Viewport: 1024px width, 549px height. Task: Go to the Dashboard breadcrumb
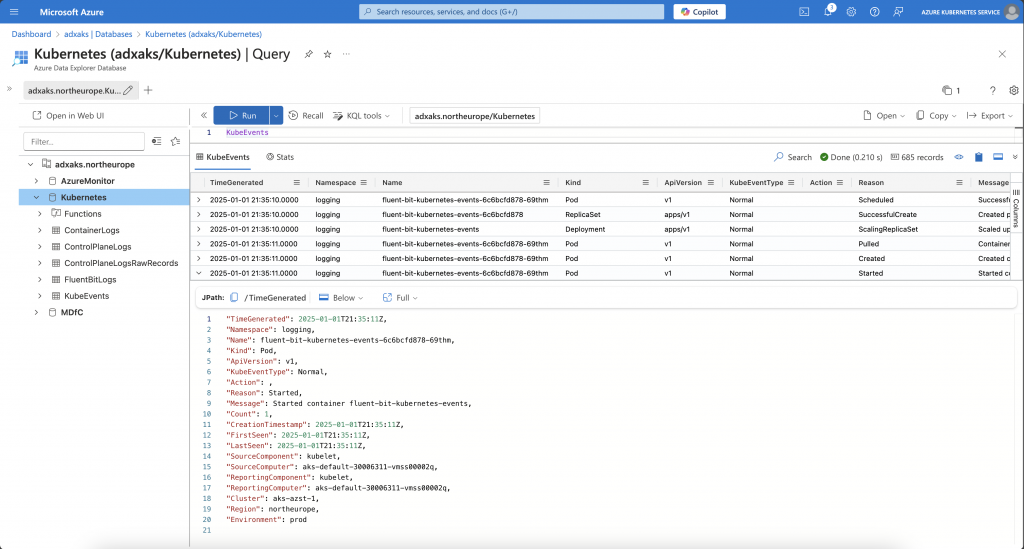(x=31, y=34)
